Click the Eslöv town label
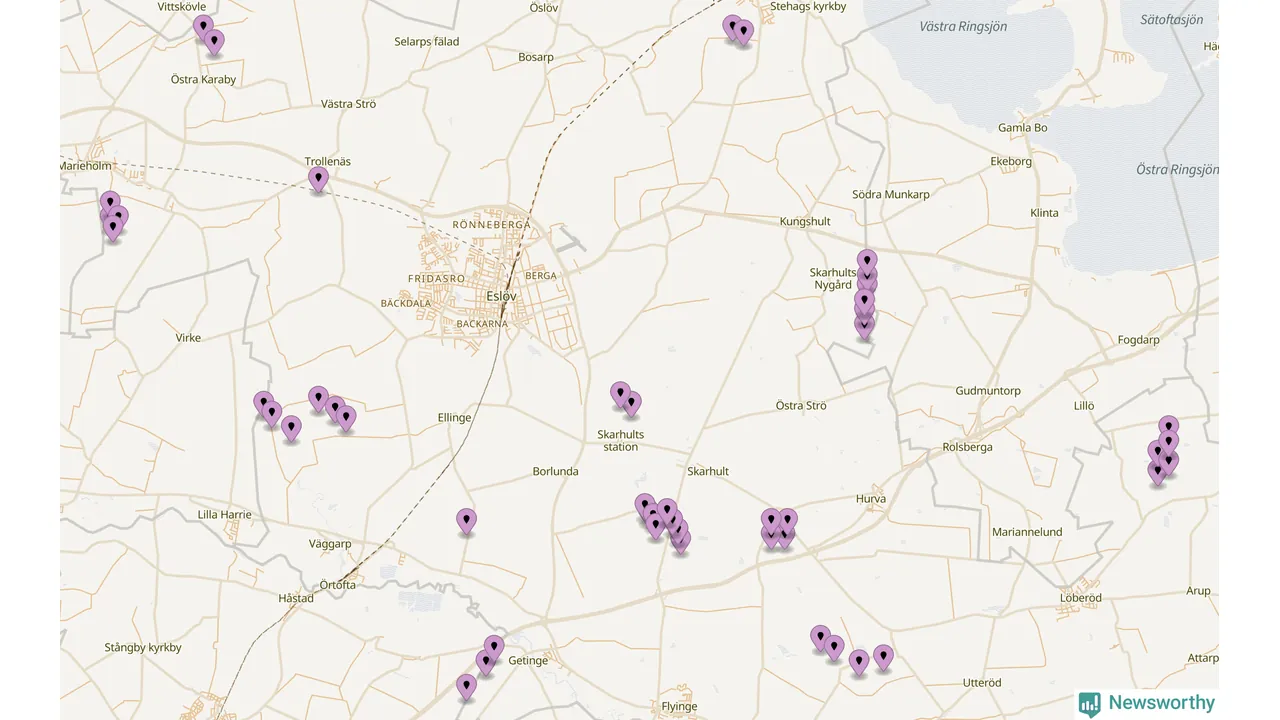1280x720 pixels. [x=502, y=297]
